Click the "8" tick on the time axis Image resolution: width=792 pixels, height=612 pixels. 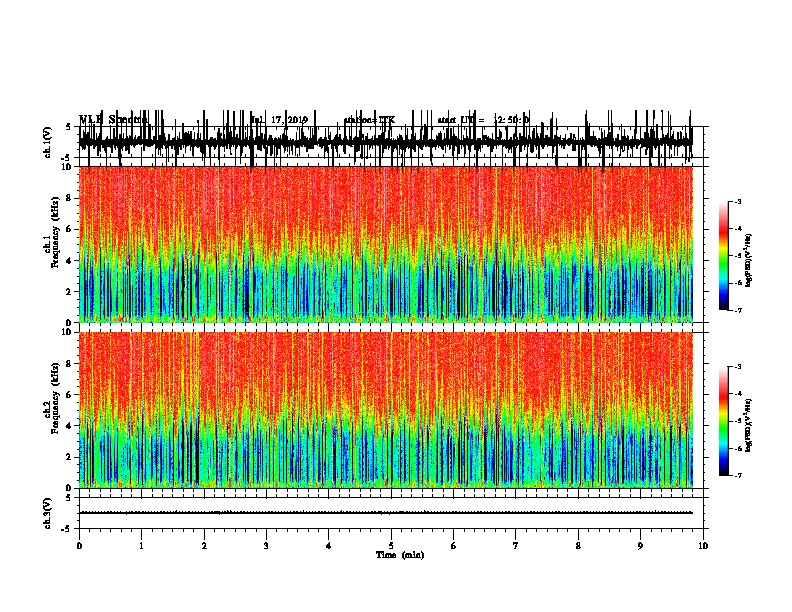click(x=578, y=546)
